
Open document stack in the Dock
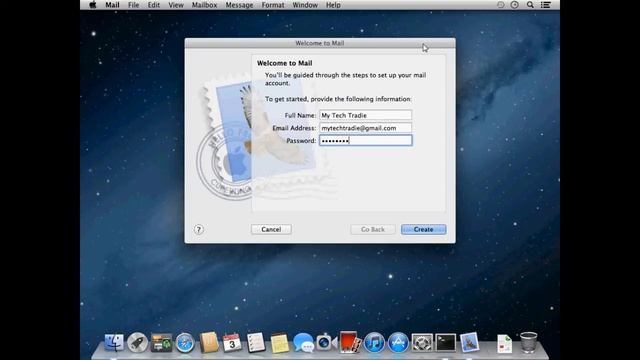point(504,343)
